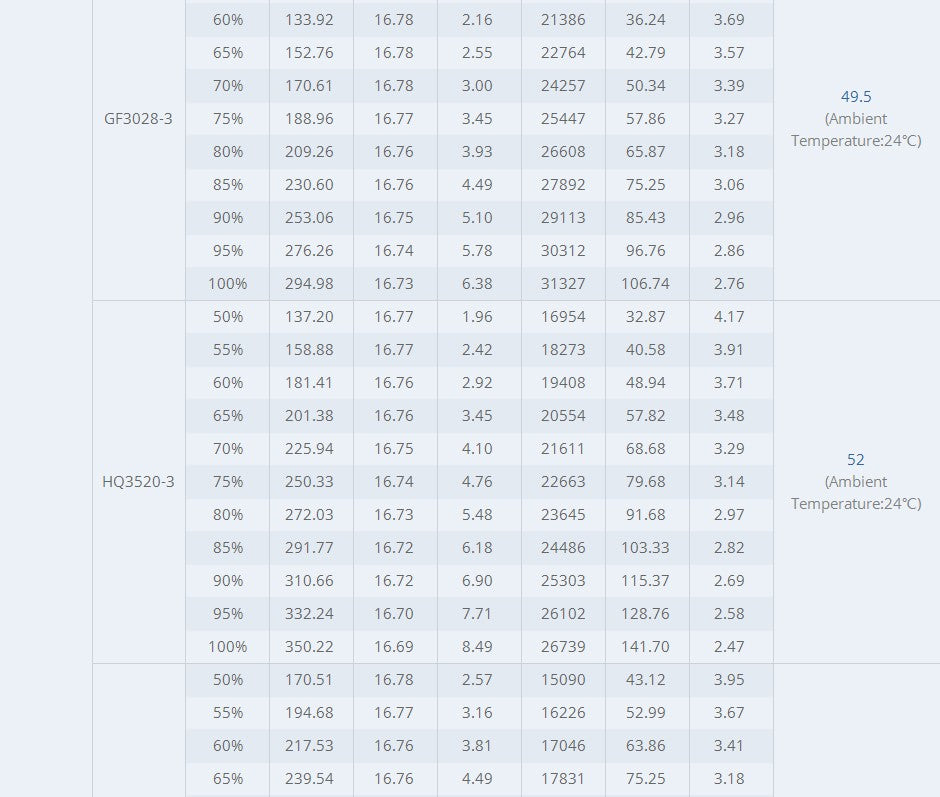Click the 106.74 cell

point(647,284)
